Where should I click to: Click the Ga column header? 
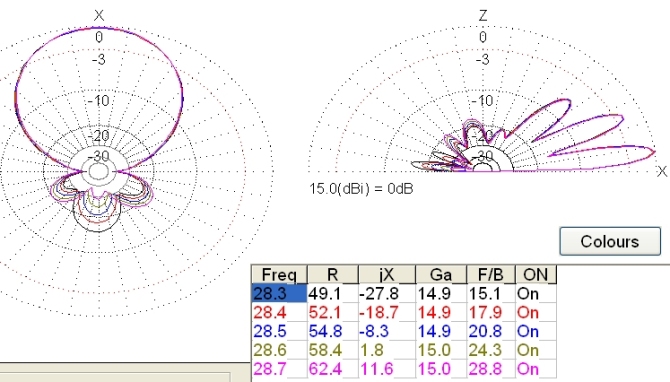click(x=441, y=274)
